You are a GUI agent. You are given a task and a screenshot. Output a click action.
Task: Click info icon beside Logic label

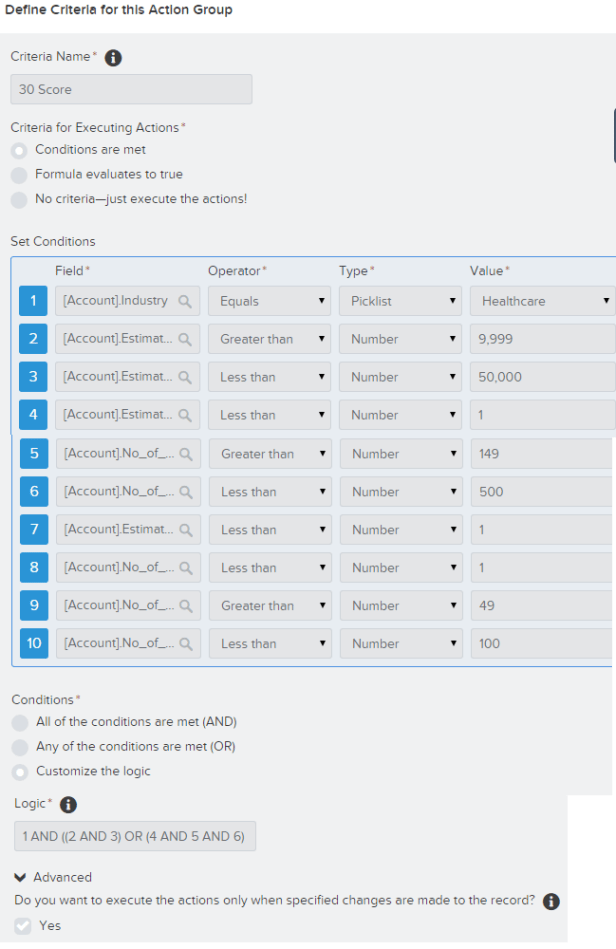click(x=68, y=804)
